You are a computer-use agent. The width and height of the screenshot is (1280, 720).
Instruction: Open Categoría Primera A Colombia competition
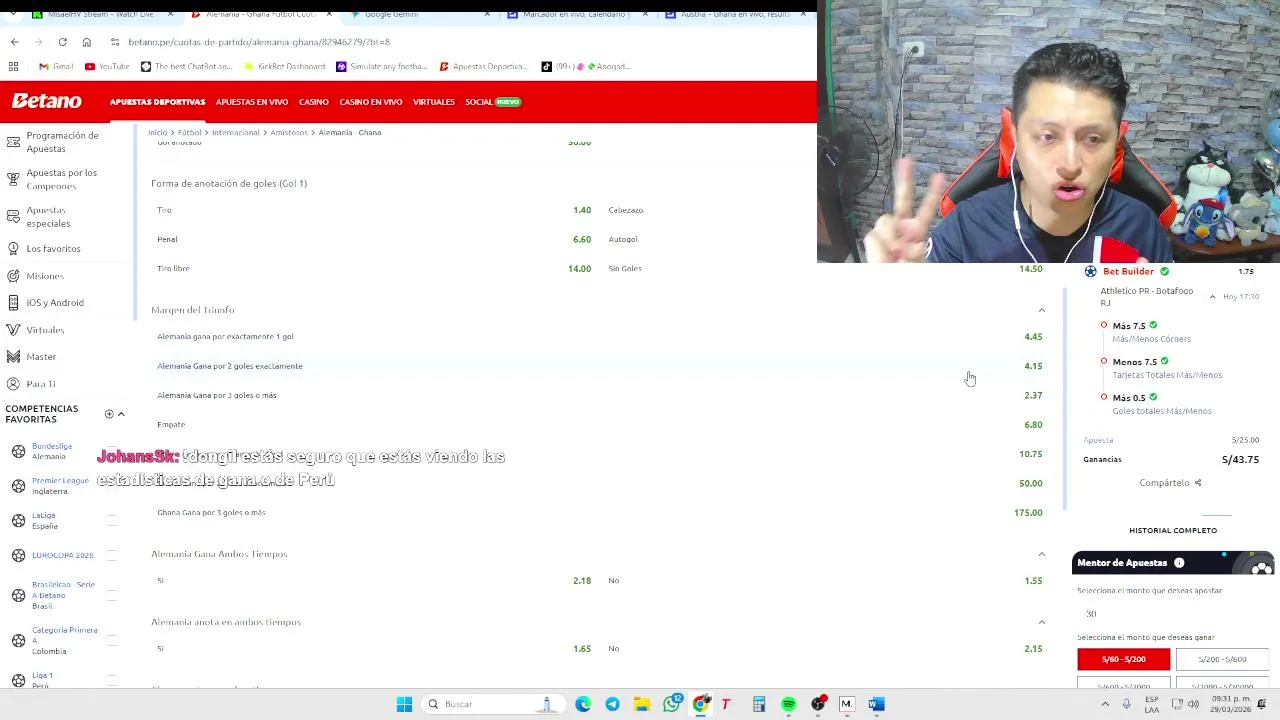click(x=64, y=640)
